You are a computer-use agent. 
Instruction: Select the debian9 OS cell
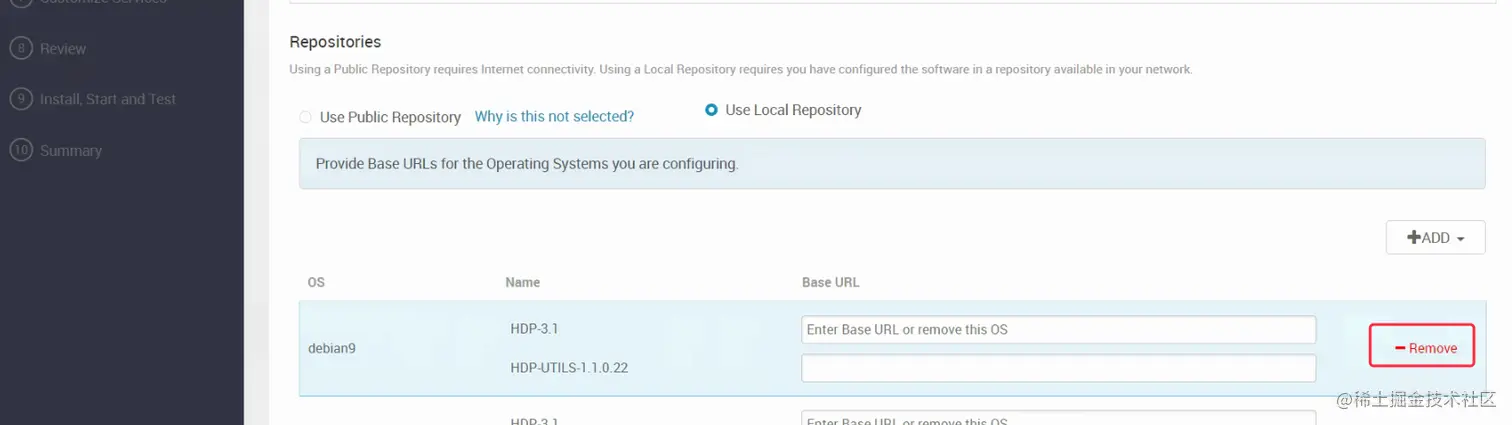(x=332, y=349)
